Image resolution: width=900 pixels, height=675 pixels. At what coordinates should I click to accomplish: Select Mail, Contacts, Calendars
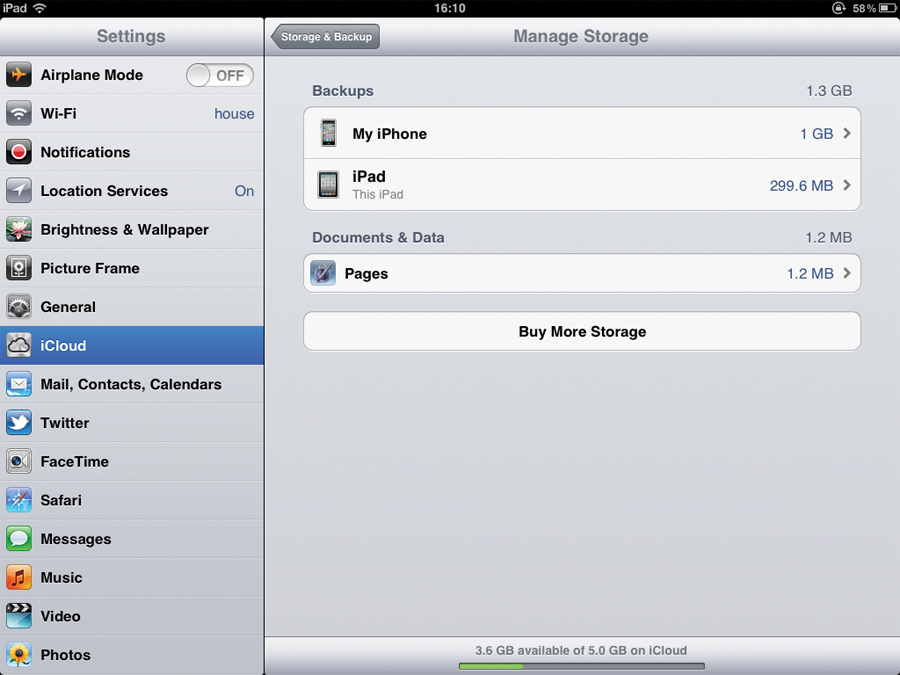[132, 384]
